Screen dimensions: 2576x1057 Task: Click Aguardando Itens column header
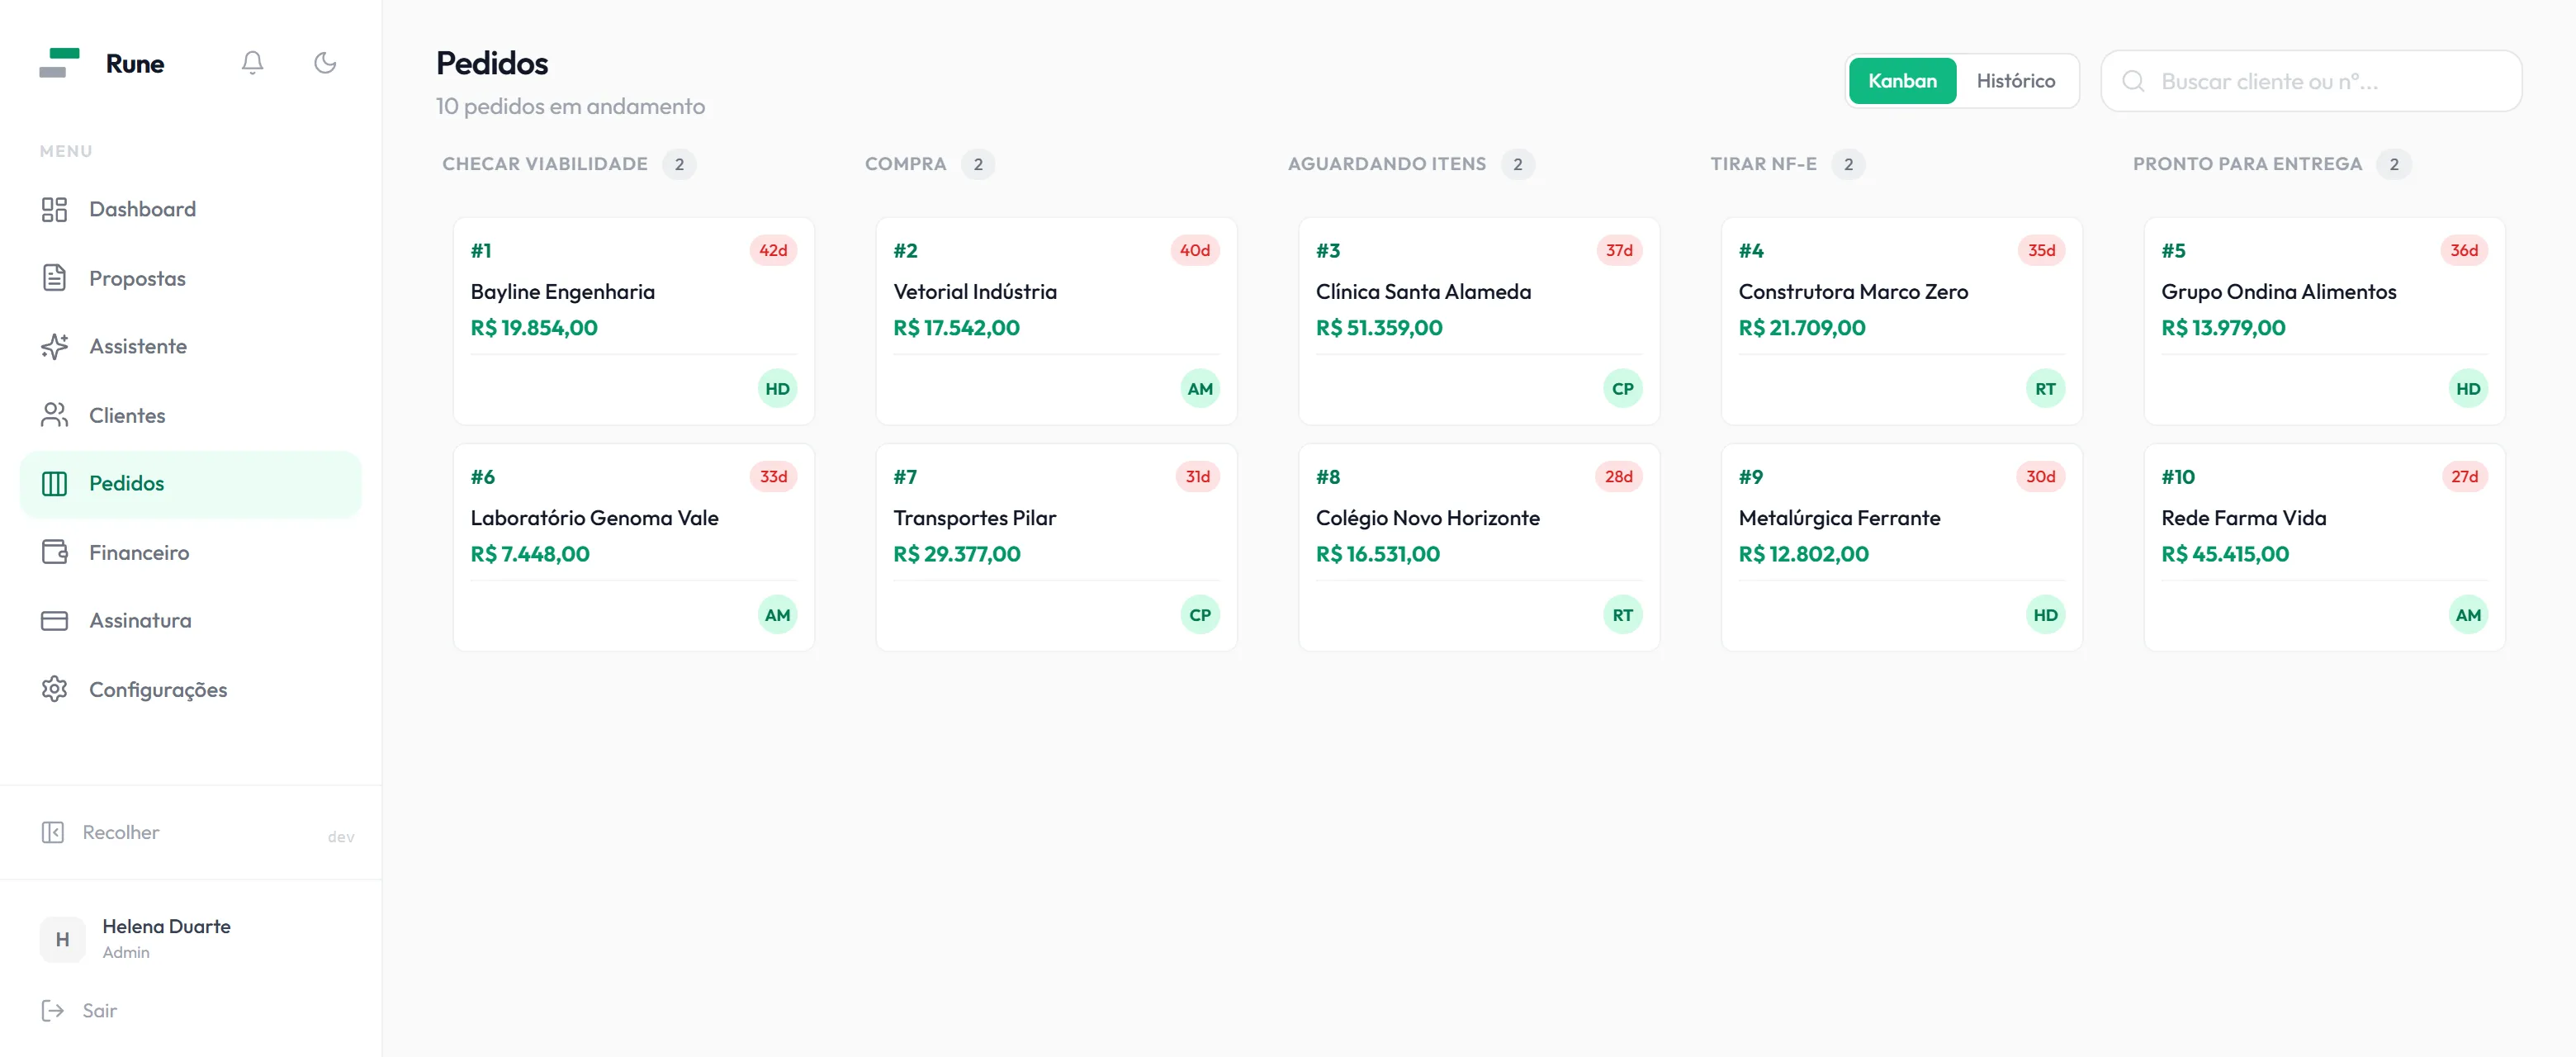pos(1387,164)
